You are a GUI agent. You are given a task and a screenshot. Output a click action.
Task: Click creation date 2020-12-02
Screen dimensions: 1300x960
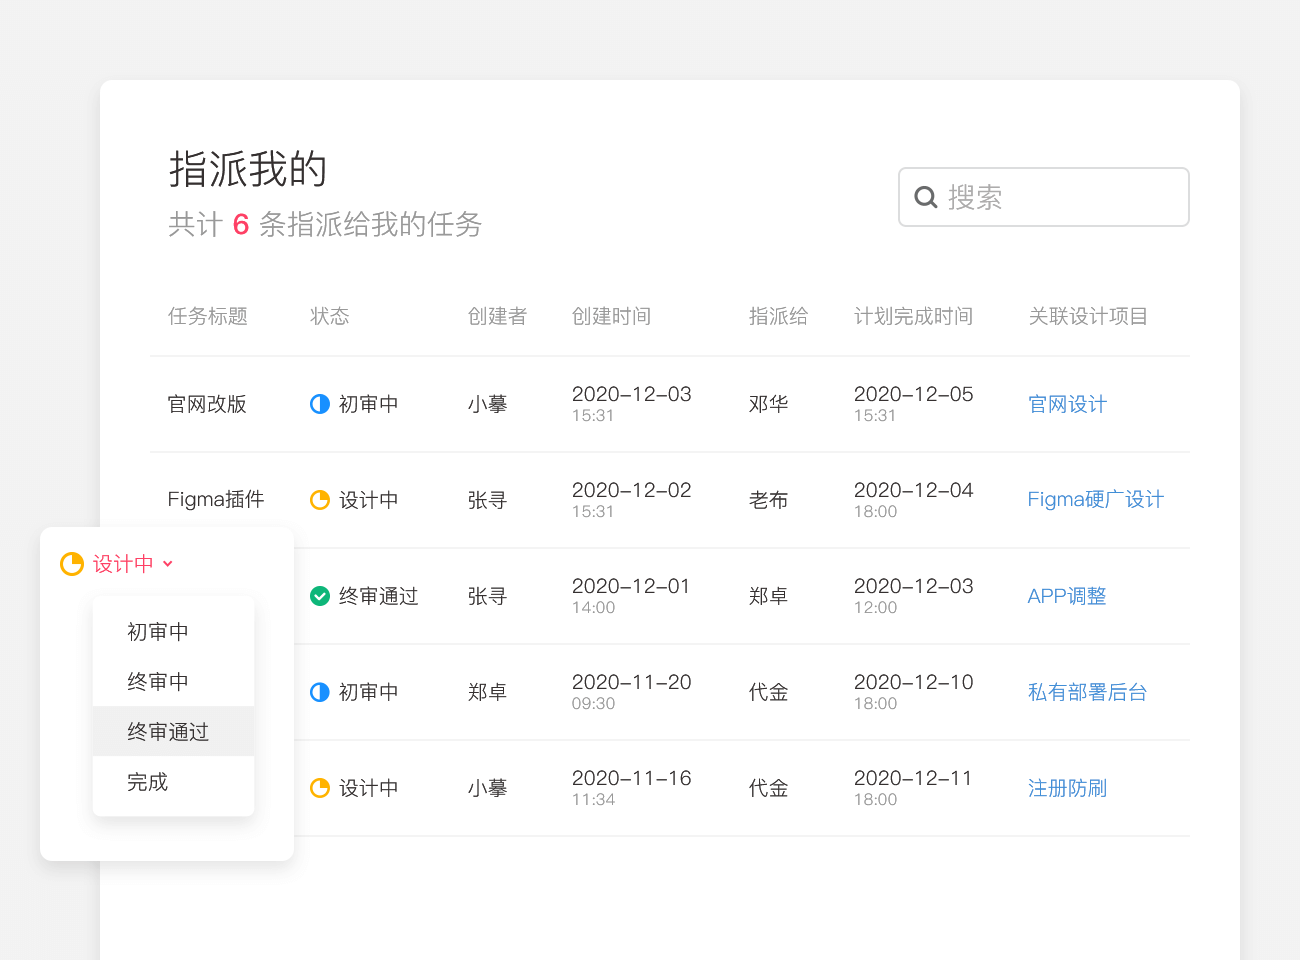[632, 490]
